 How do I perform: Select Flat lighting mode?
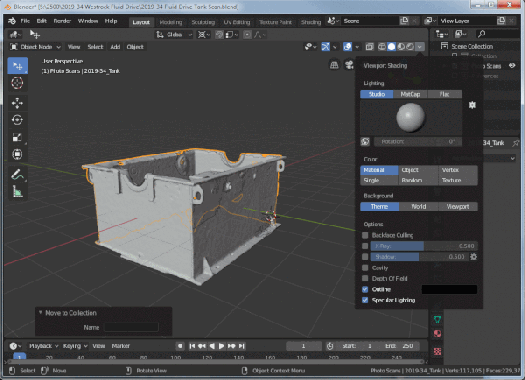(445, 94)
